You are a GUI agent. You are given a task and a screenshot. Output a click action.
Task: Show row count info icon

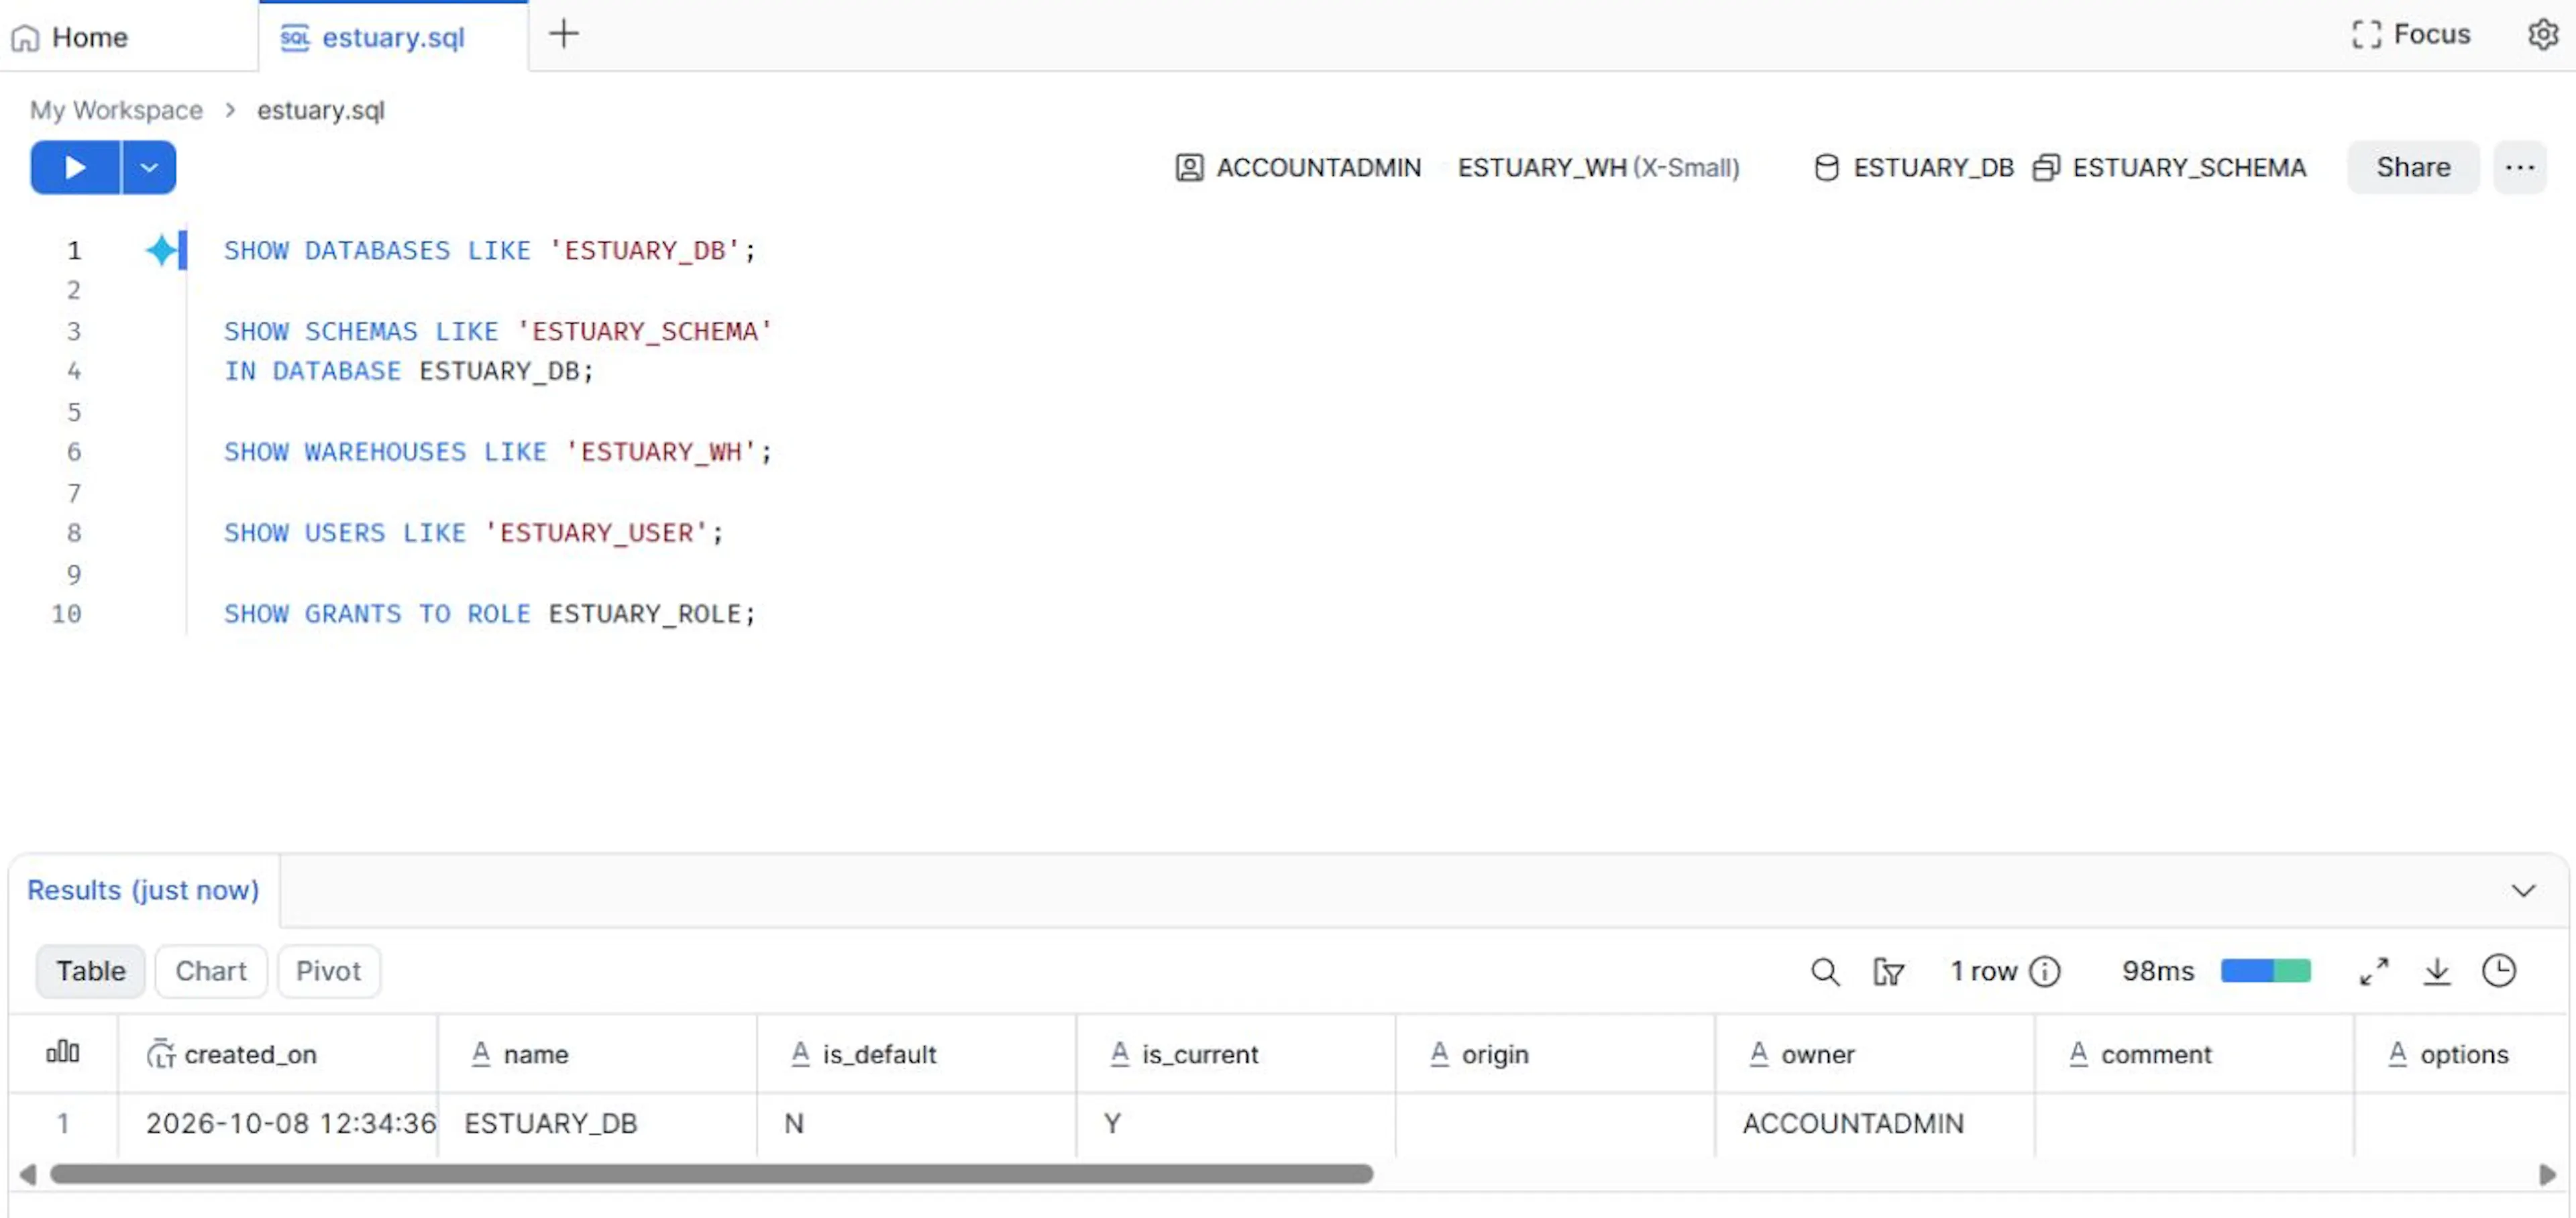coord(2045,971)
